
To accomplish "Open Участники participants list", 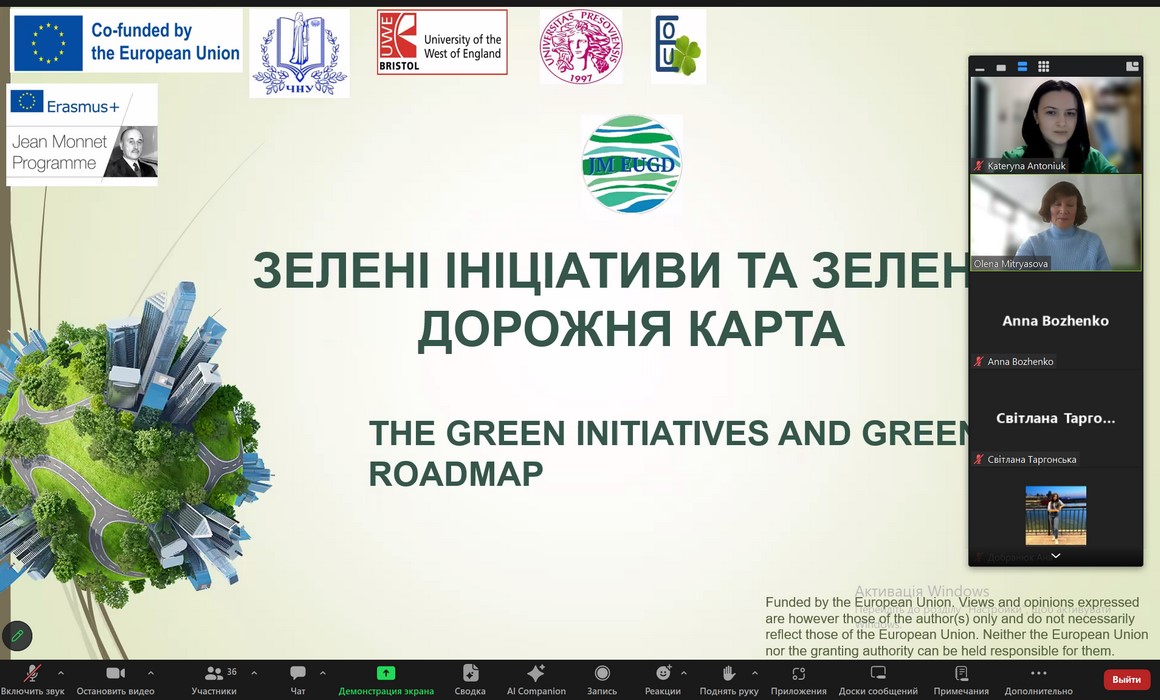I will 214,679.
